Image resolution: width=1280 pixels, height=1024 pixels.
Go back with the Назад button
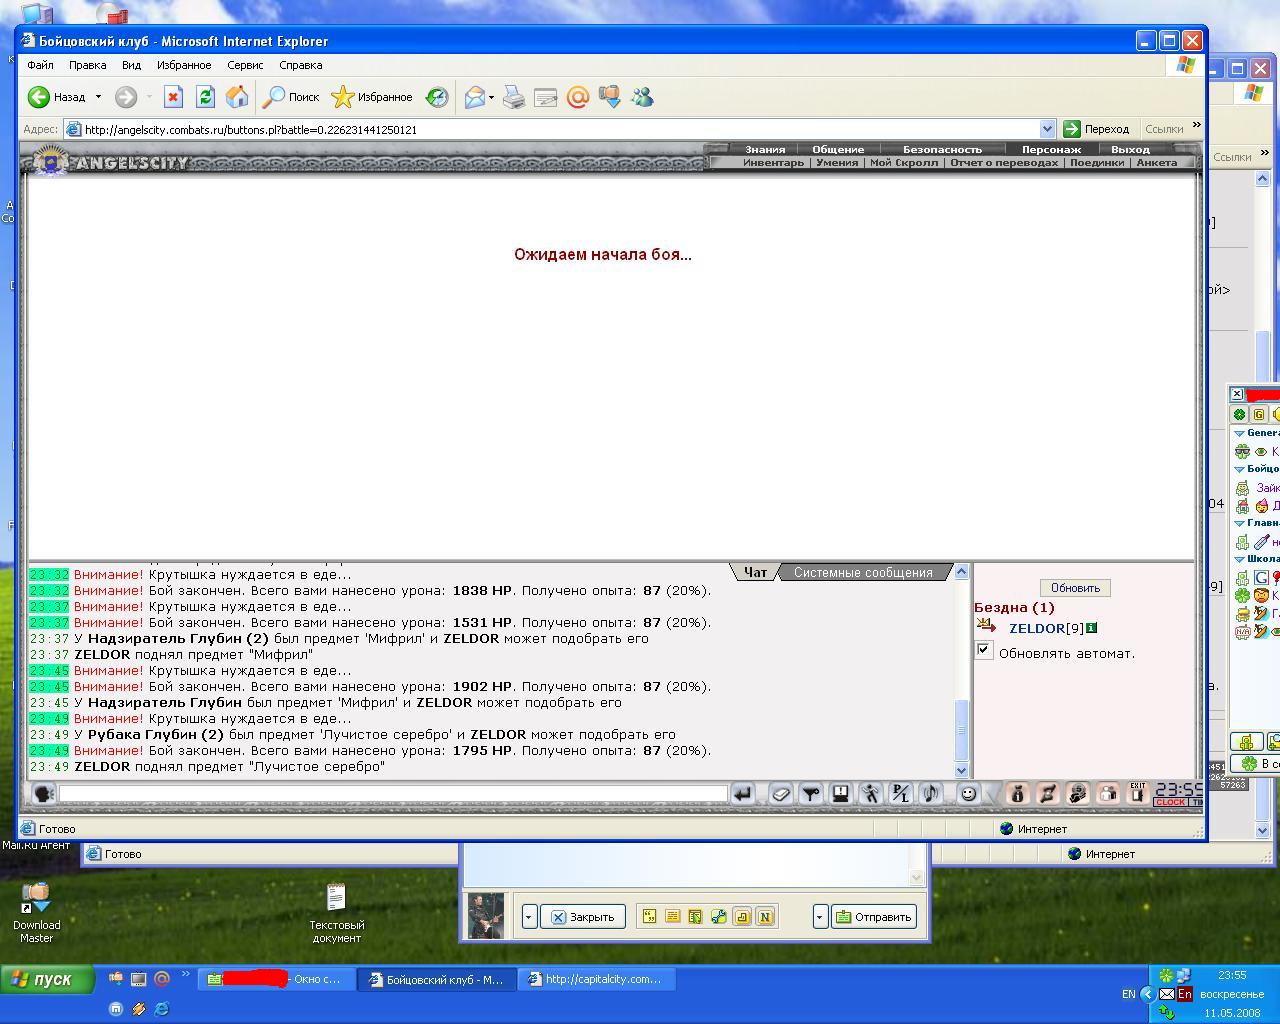tap(57, 97)
